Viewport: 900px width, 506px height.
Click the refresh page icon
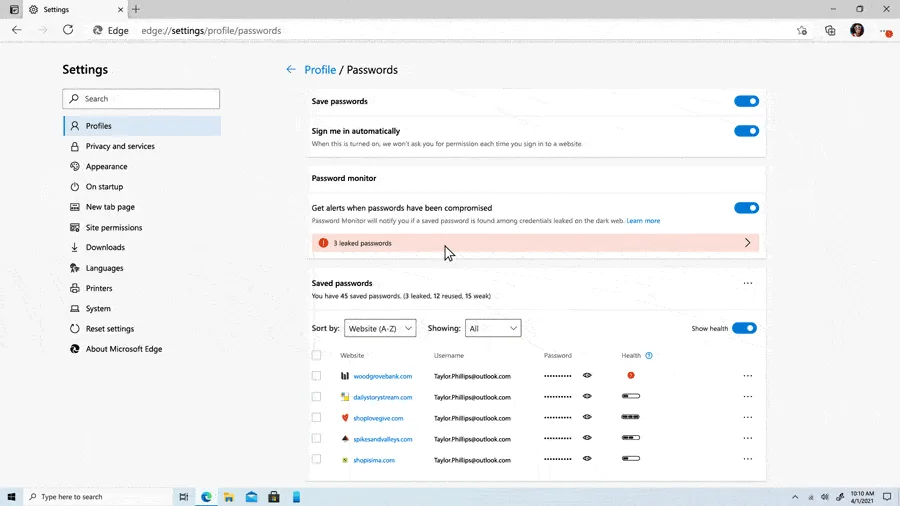[x=68, y=30]
